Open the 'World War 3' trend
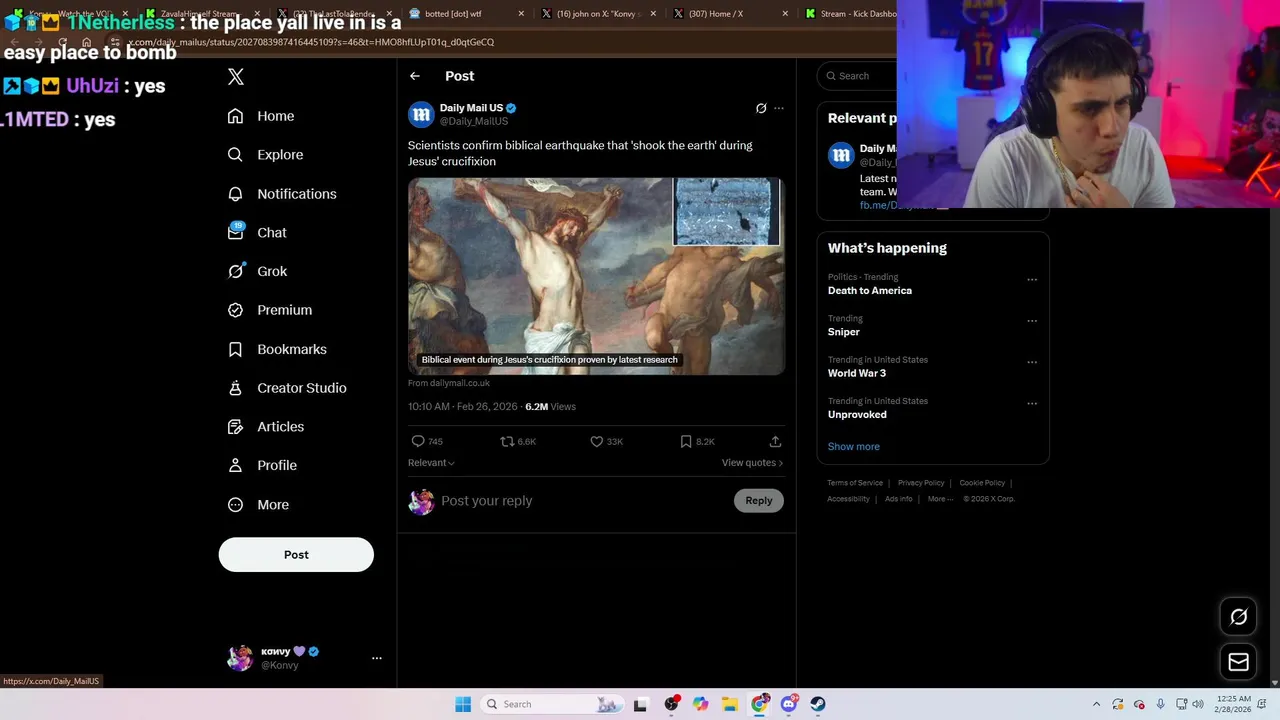The image size is (1280, 720). (857, 373)
